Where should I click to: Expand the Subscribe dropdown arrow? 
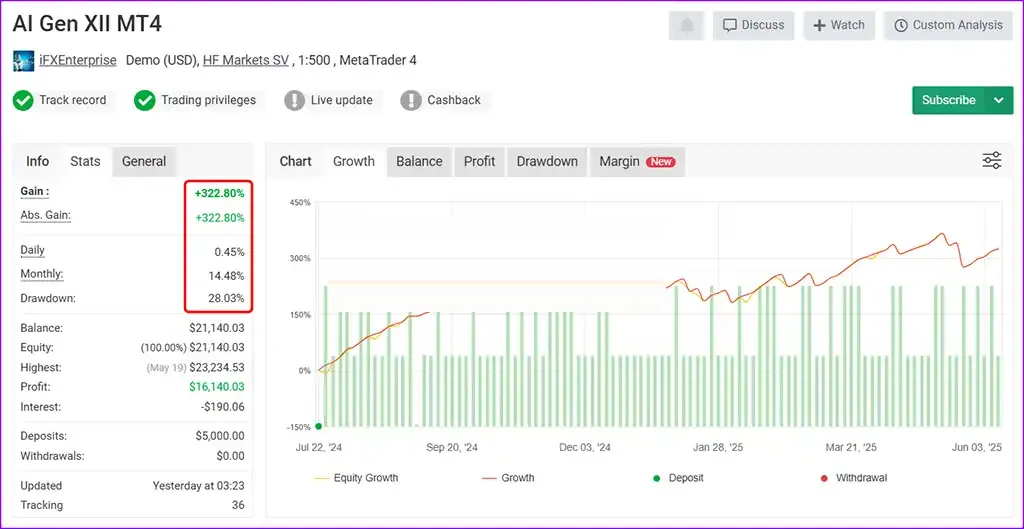pos(999,101)
